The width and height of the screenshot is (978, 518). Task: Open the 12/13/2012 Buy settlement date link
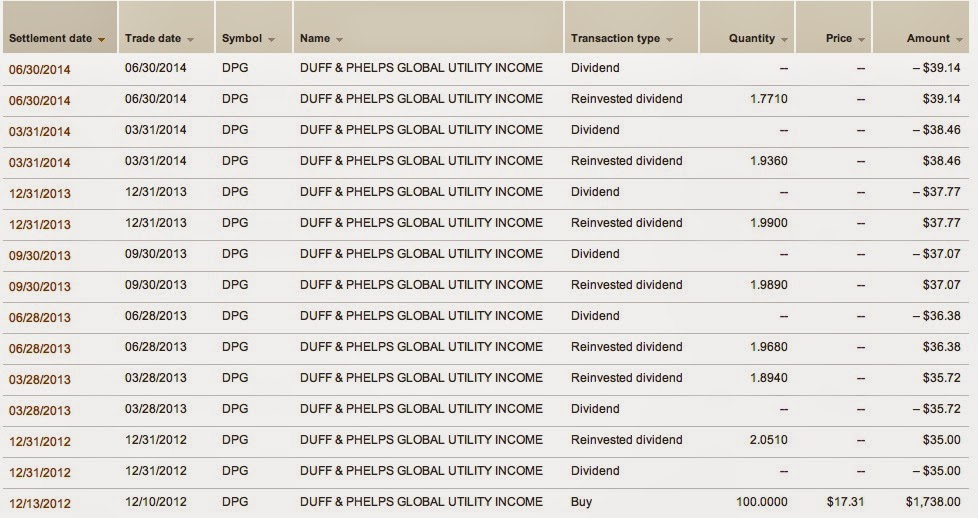(39, 504)
